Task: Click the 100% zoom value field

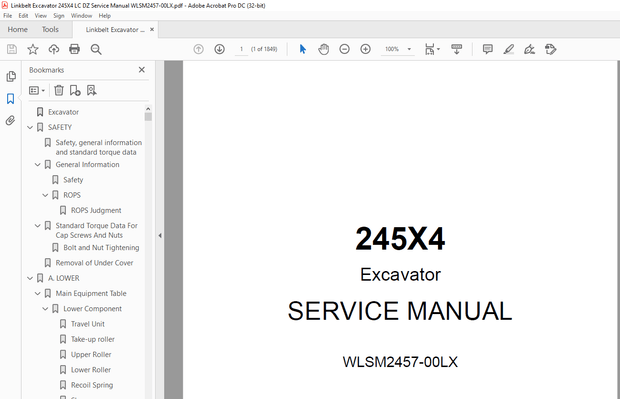Action: 392,49
